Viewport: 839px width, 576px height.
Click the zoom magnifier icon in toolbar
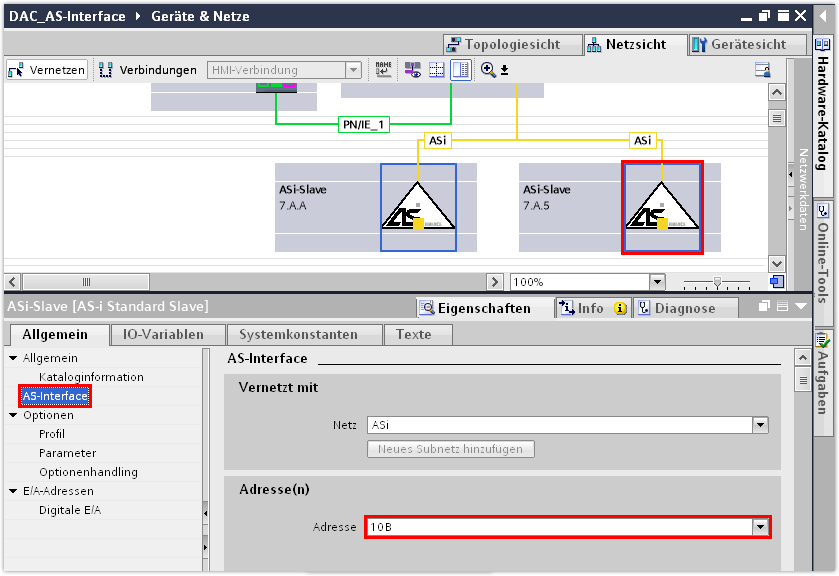pyautogui.click(x=488, y=69)
